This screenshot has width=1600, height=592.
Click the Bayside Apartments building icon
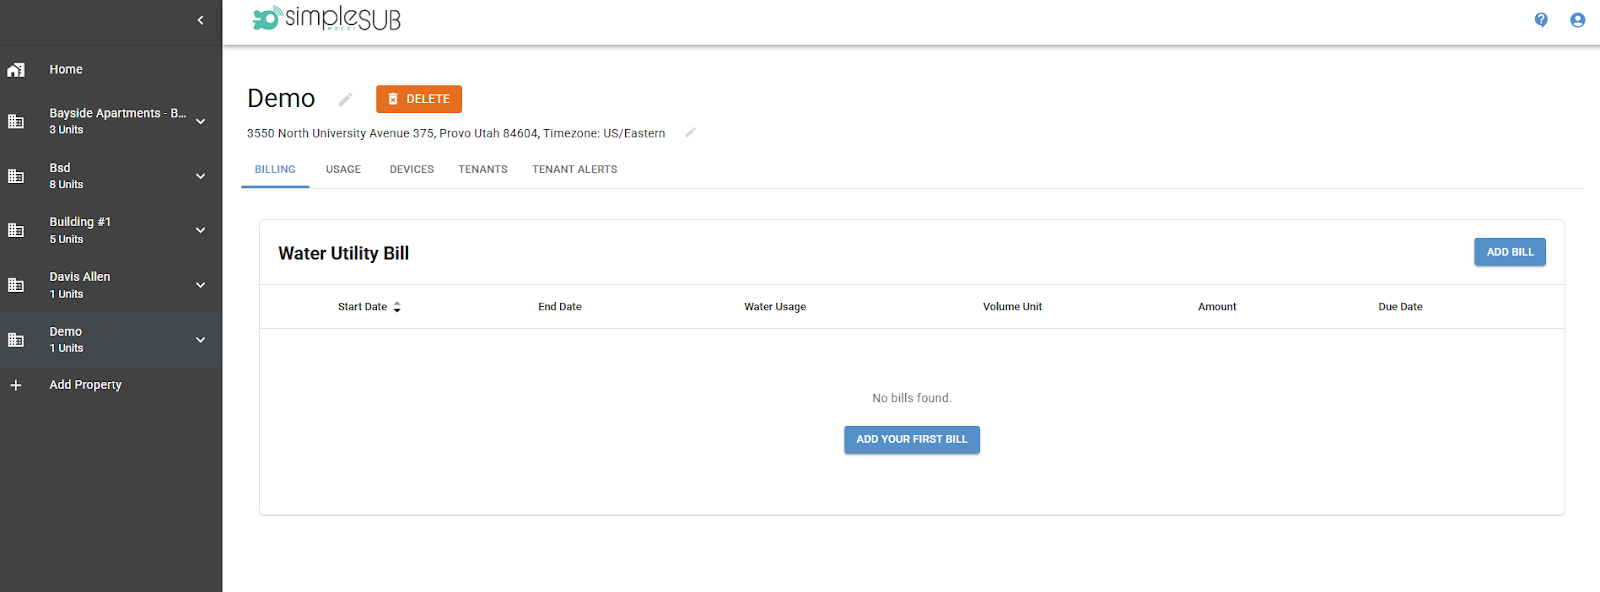16,121
